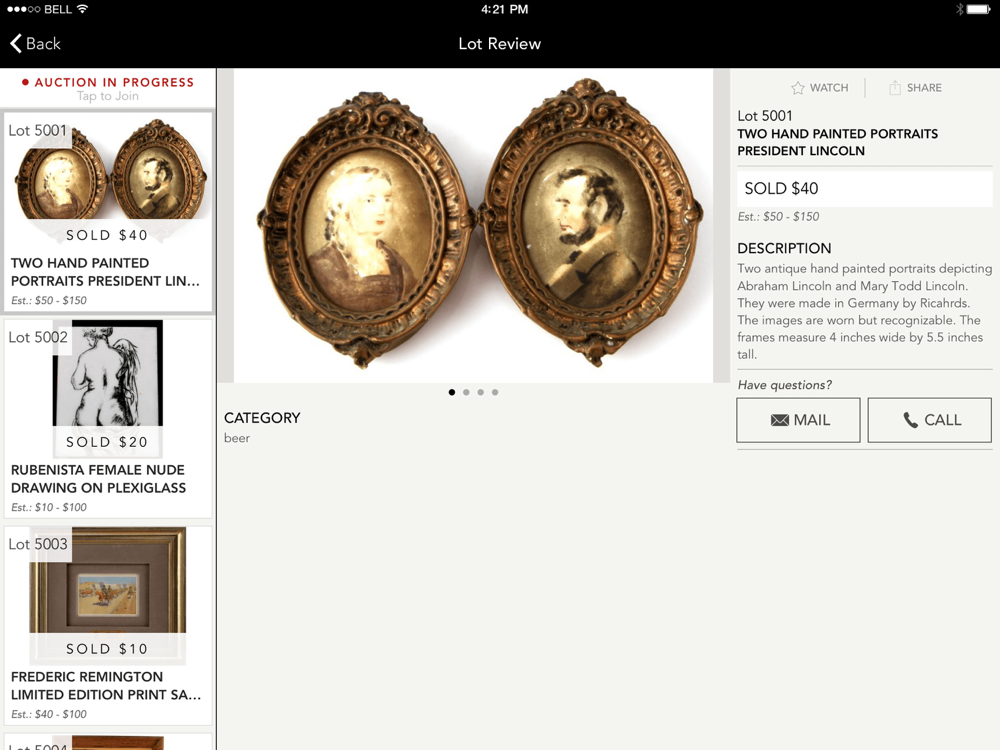Open Lot 5001 Lincoln portraits item
This screenshot has width=1000, height=750.
(x=108, y=212)
